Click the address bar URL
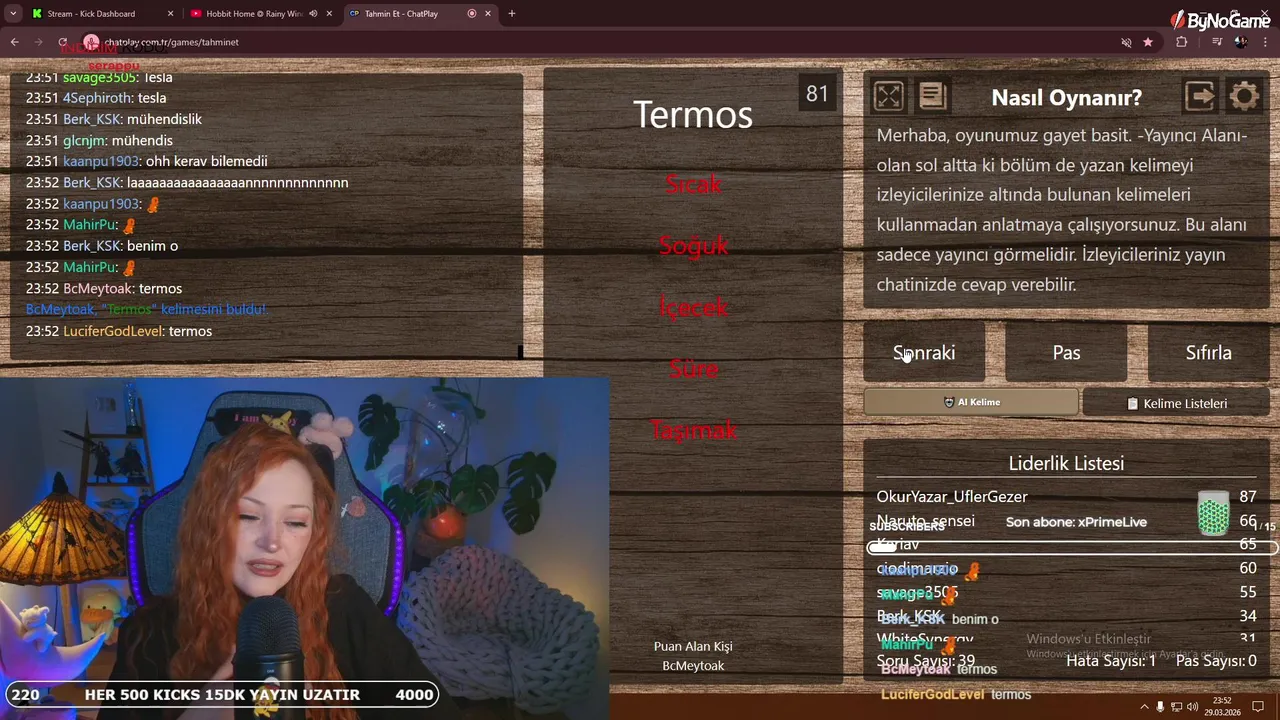This screenshot has width=1280, height=720. click(x=171, y=42)
